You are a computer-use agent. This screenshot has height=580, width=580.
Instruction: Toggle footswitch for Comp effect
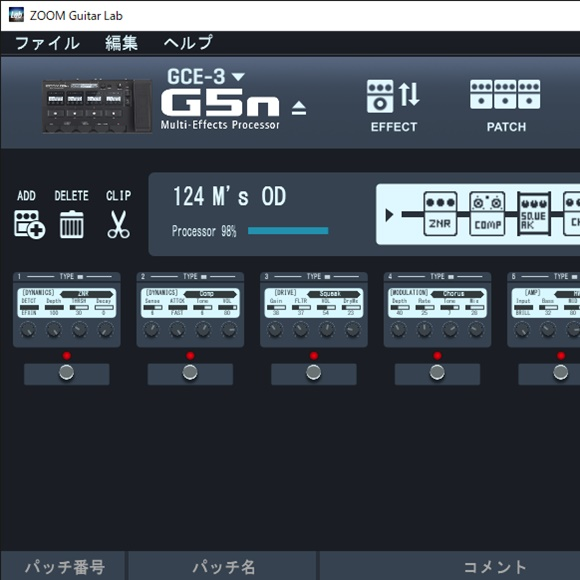tap(190, 373)
